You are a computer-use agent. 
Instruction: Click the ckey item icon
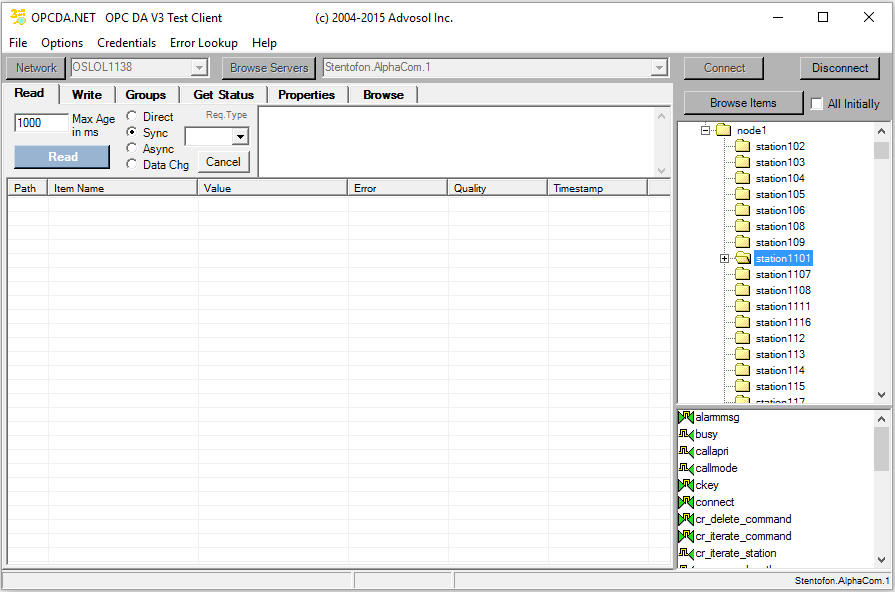click(685, 485)
